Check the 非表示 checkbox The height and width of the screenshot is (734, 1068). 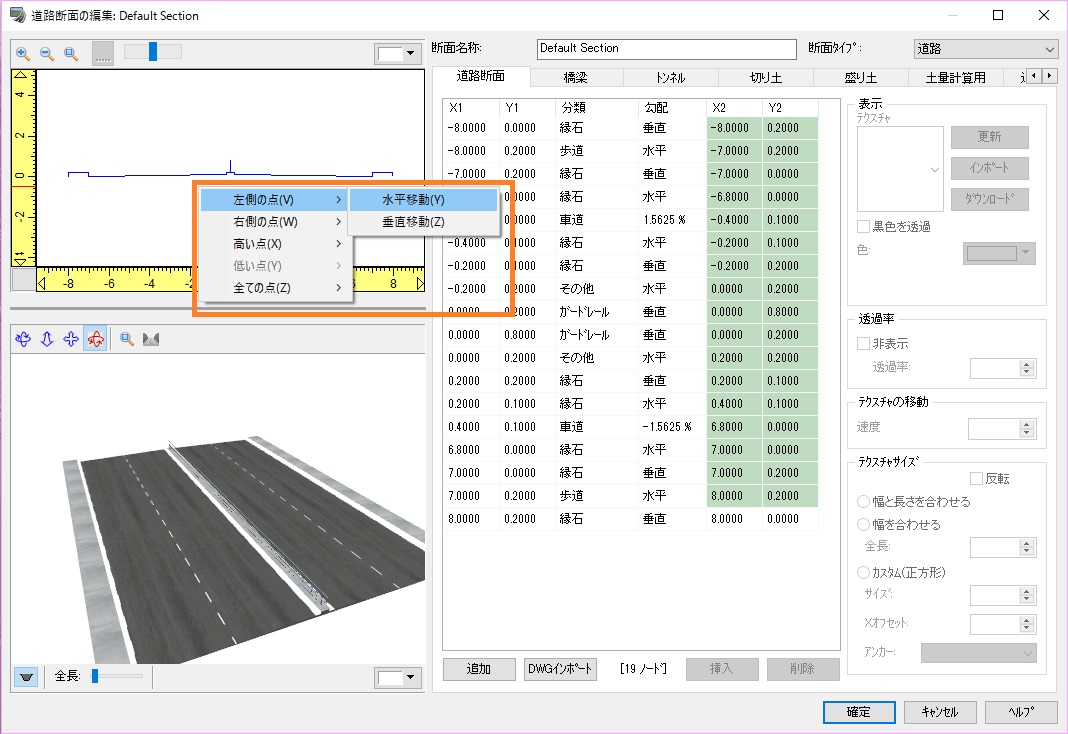tap(864, 344)
